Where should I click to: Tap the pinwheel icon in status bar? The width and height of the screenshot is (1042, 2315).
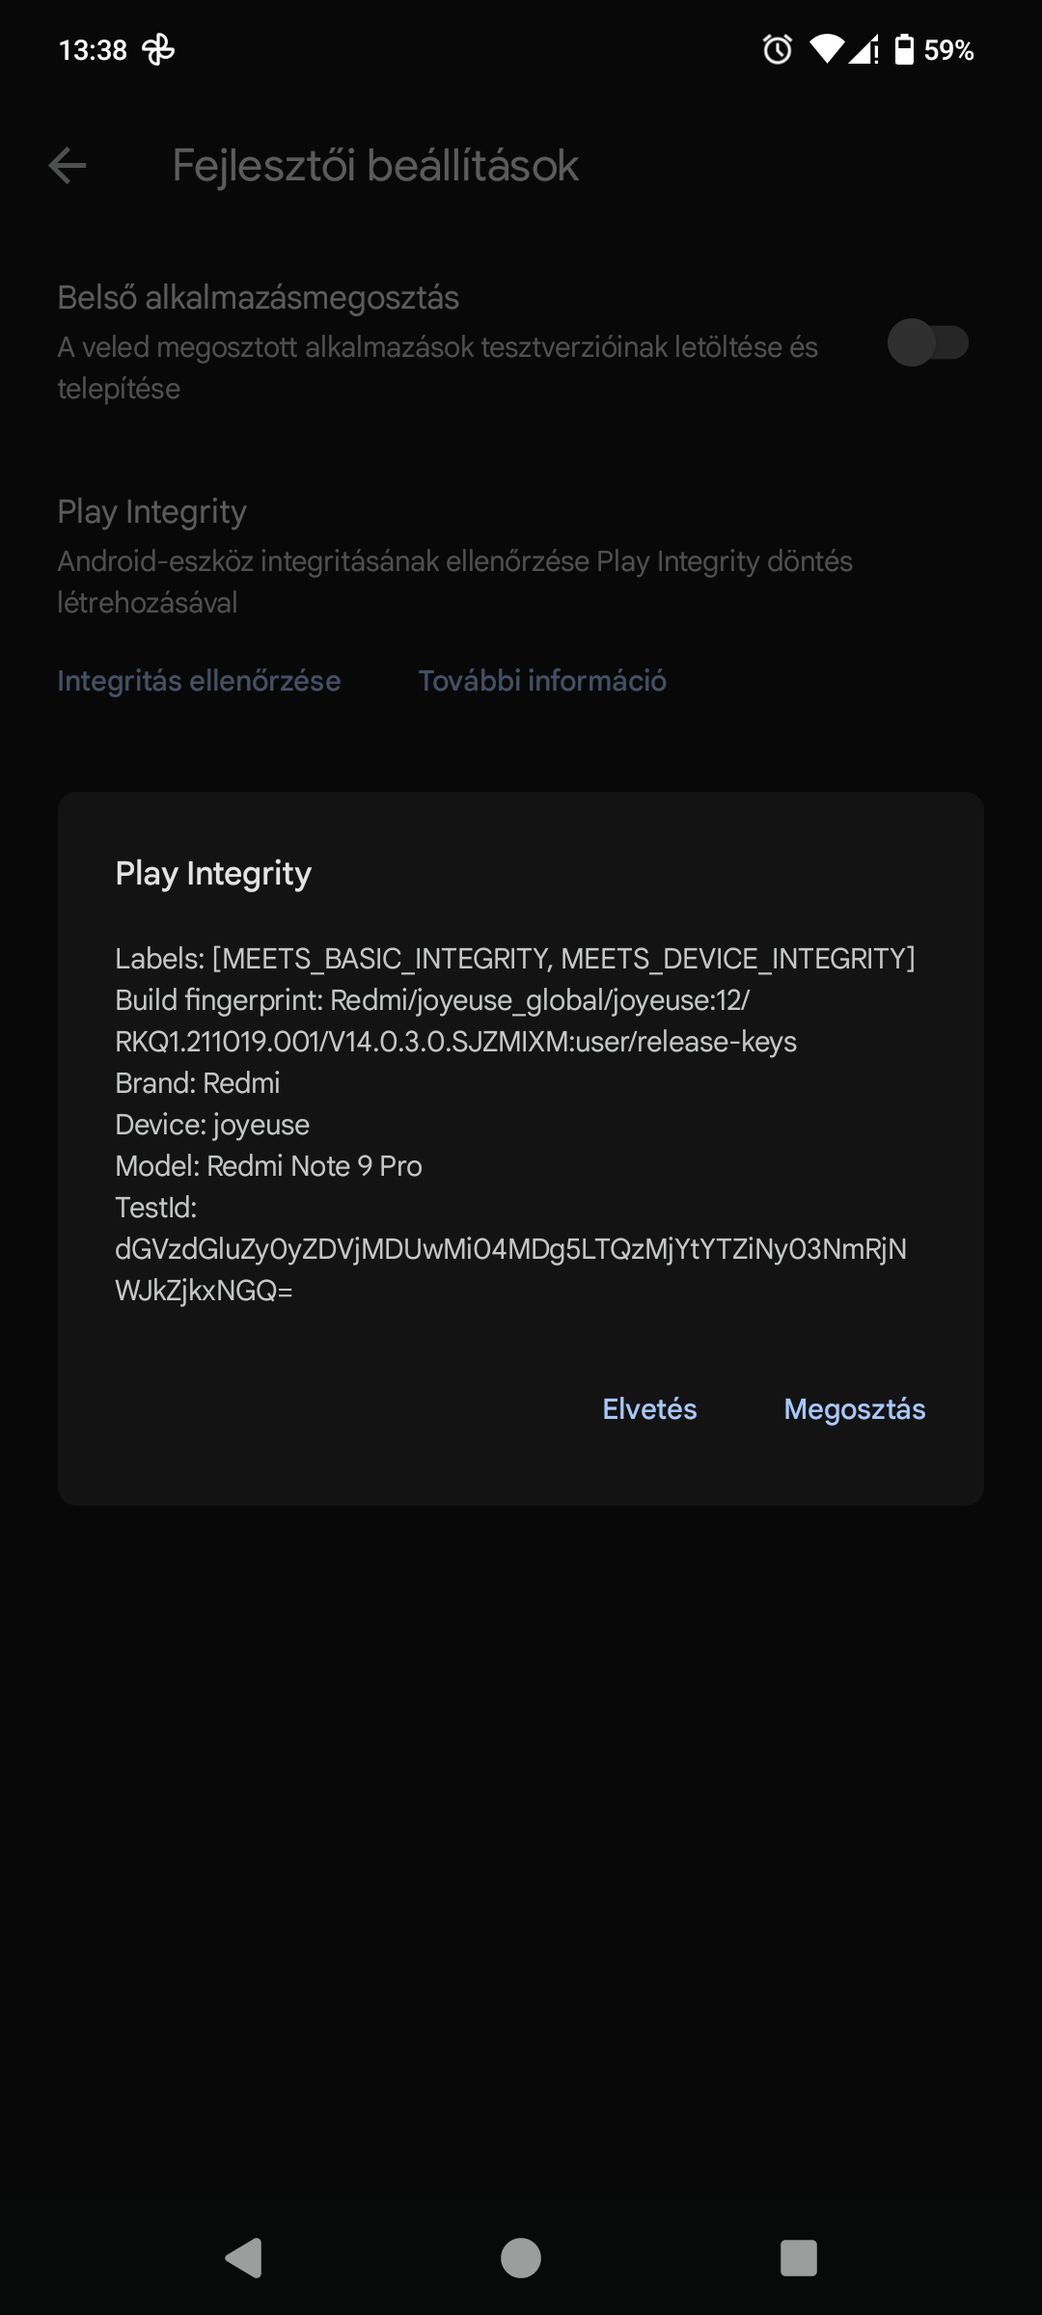coord(158,49)
